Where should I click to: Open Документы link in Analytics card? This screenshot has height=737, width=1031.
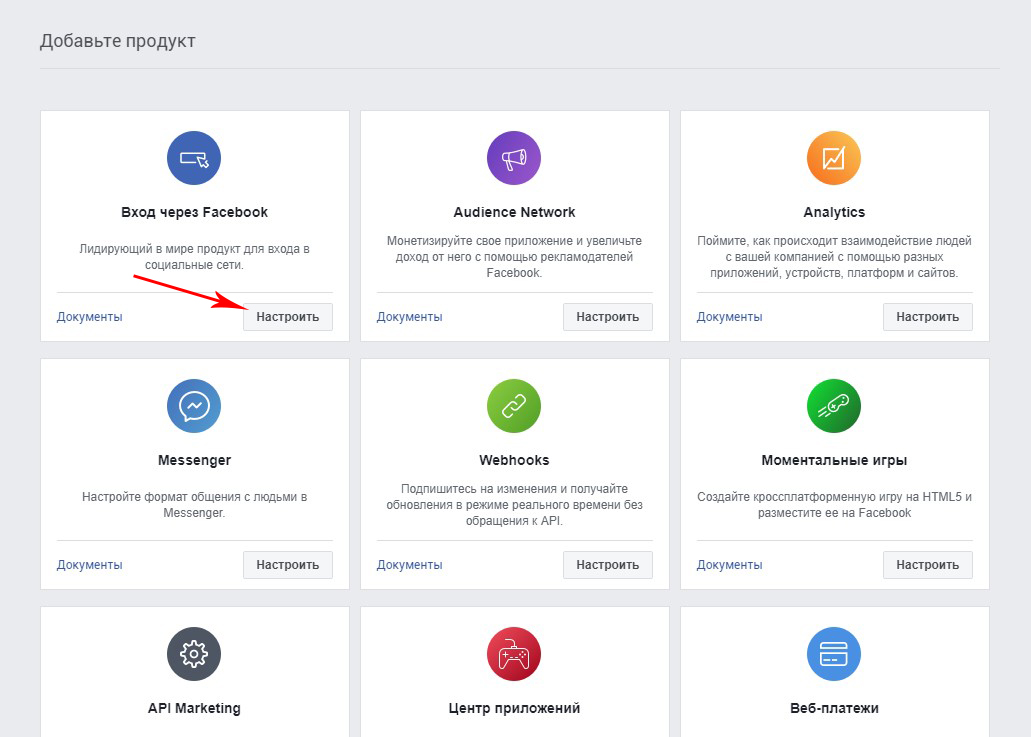pyautogui.click(x=730, y=317)
